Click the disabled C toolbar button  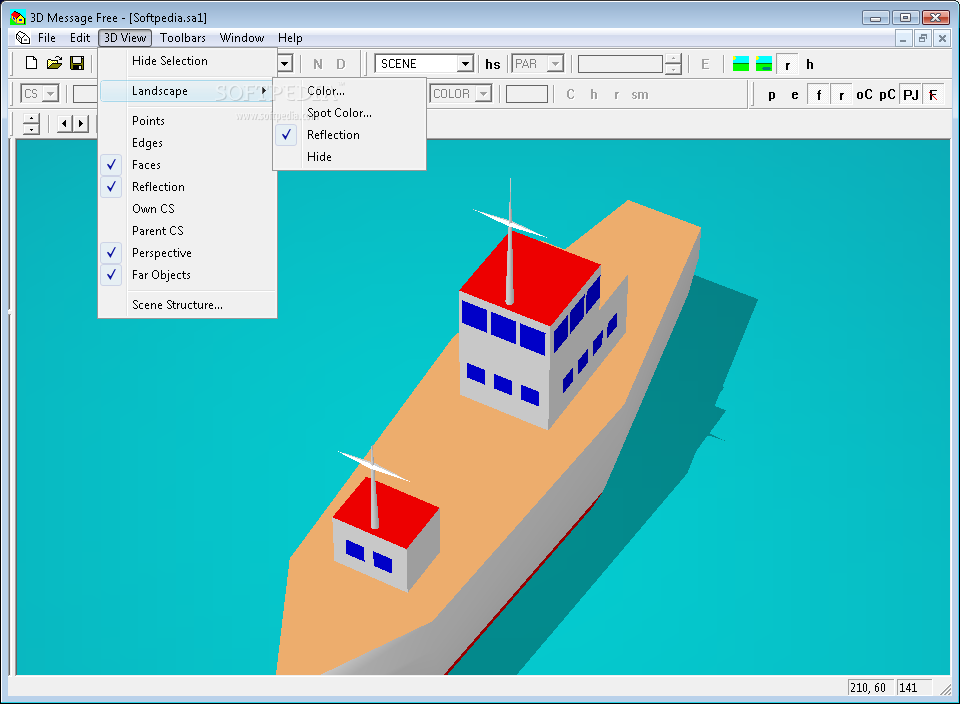[571, 95]
